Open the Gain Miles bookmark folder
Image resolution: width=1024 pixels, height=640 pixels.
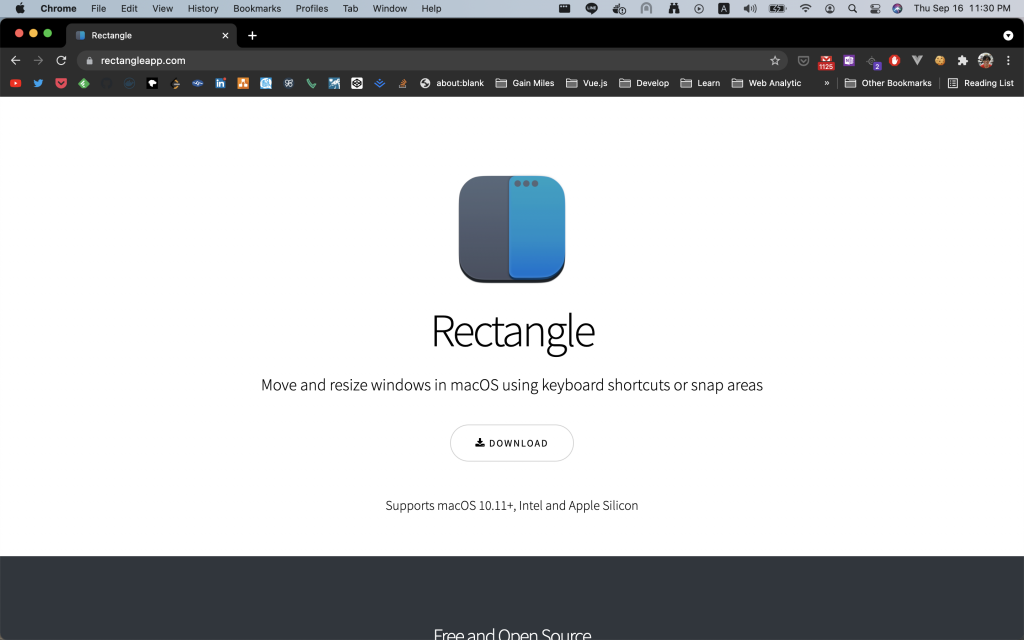click(x=525, y=83)
